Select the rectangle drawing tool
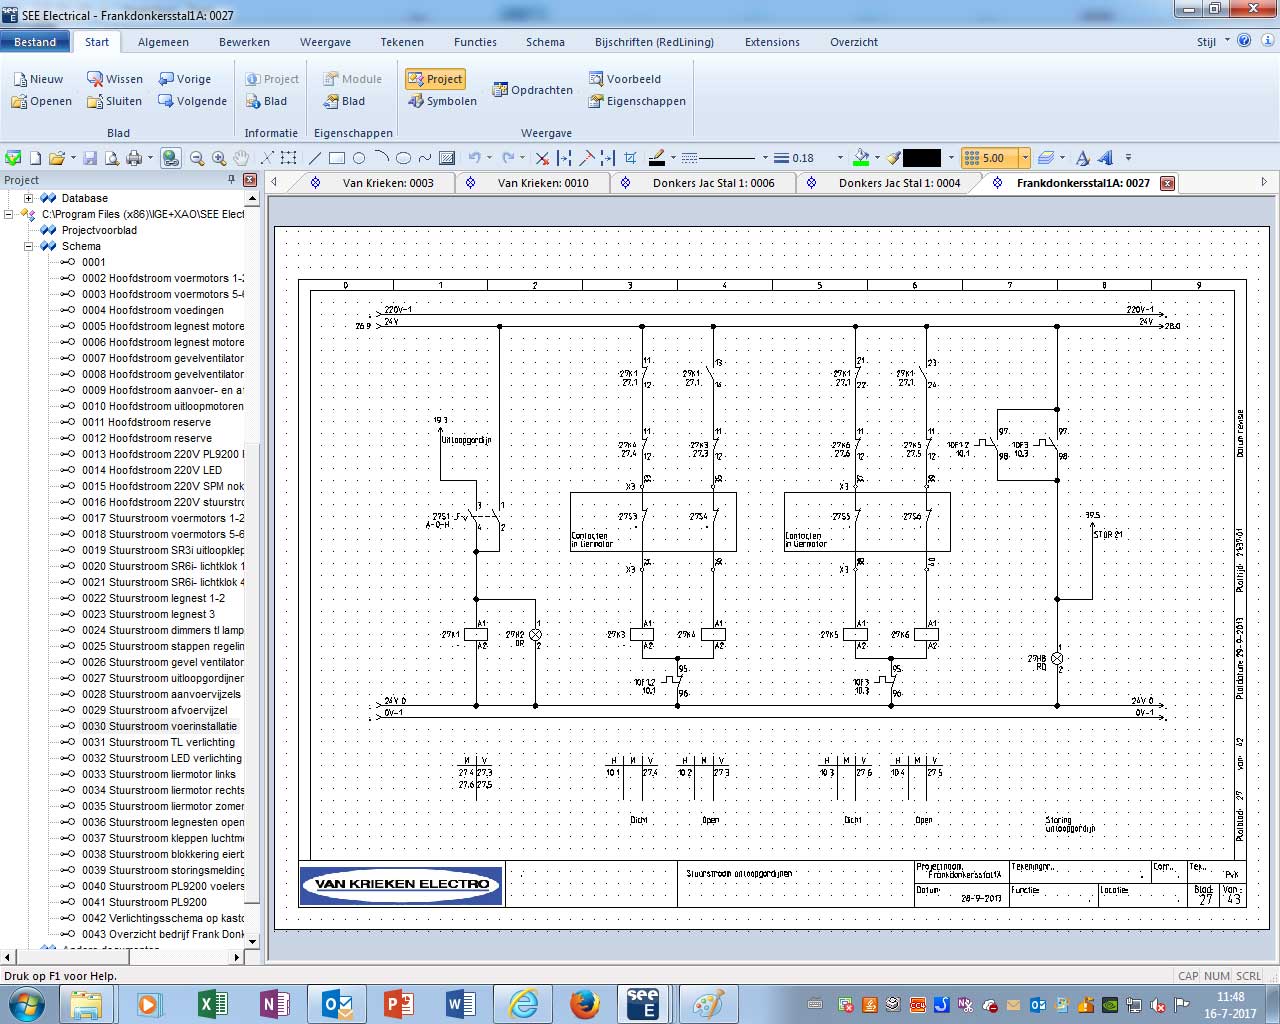Viewport: 1280px width, 1024px height. pyautogui.click(x=337, y=158)
